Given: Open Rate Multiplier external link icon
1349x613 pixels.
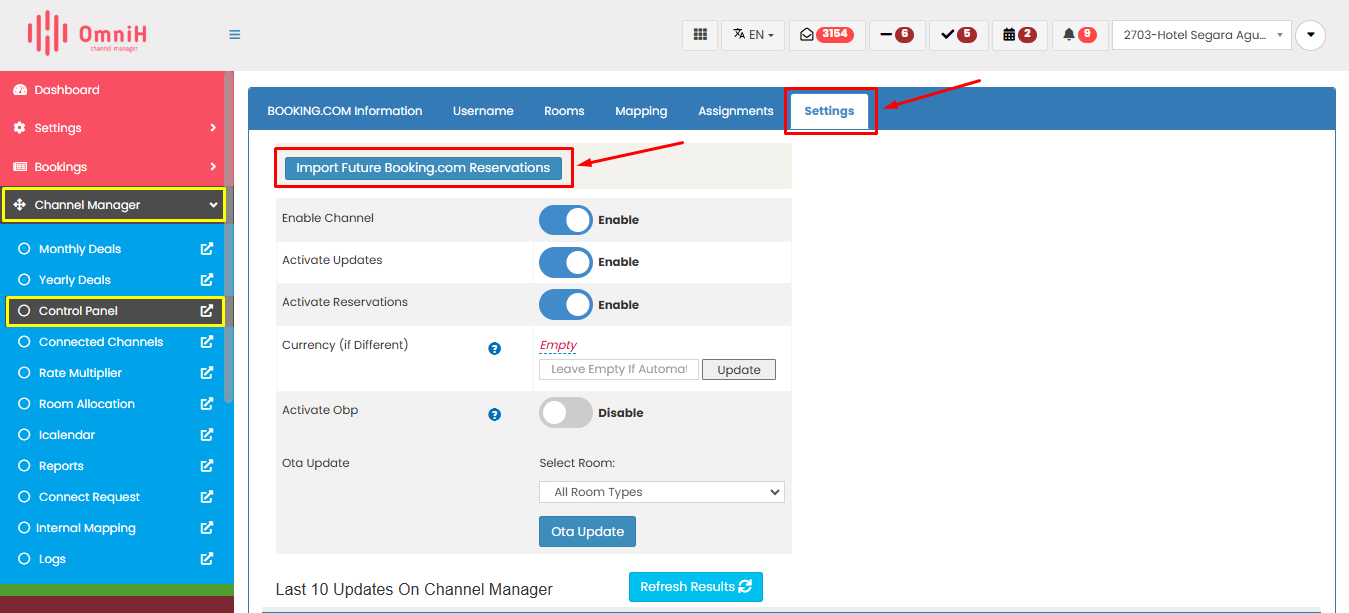Looking at the screenshot, I should coord(207,373).
